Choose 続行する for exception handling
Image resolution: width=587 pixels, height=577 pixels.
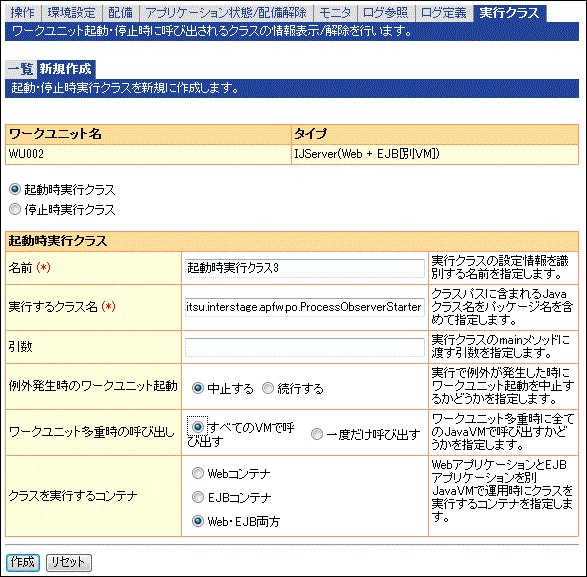tap(268, 388)
